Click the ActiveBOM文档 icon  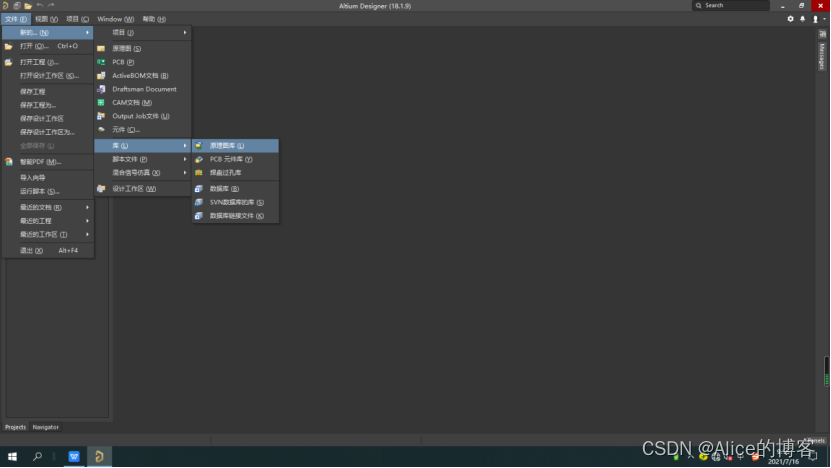101,75
